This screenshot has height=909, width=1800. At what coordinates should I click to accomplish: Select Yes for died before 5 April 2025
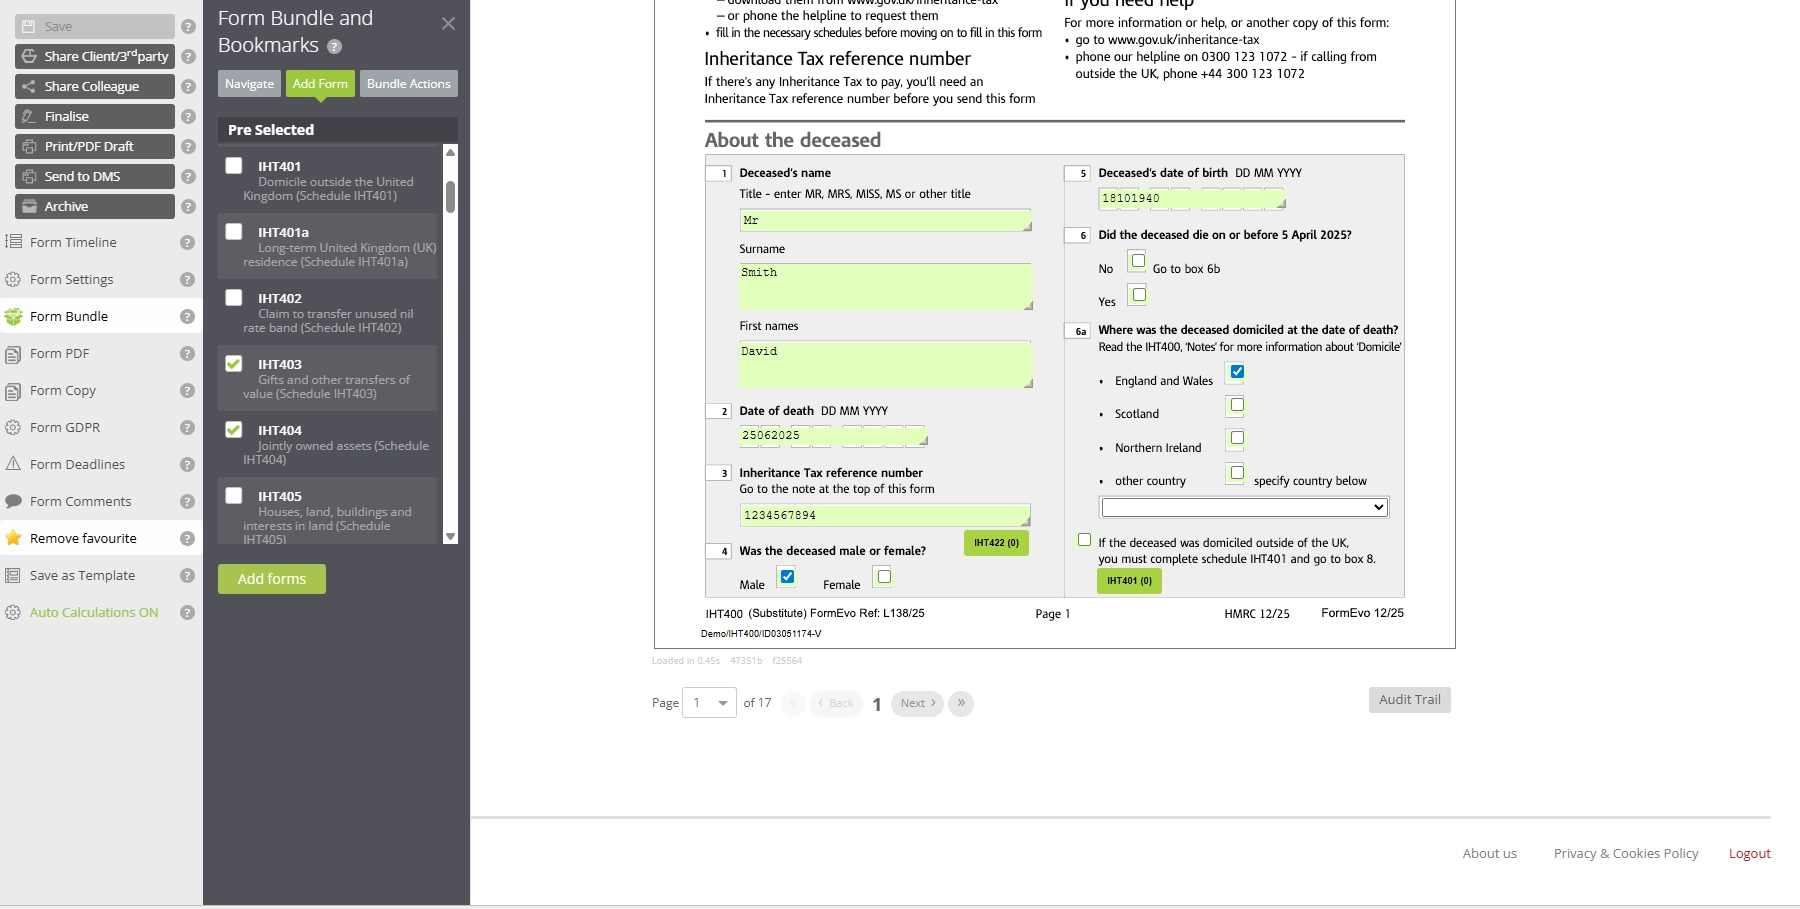click(1138, 294)
